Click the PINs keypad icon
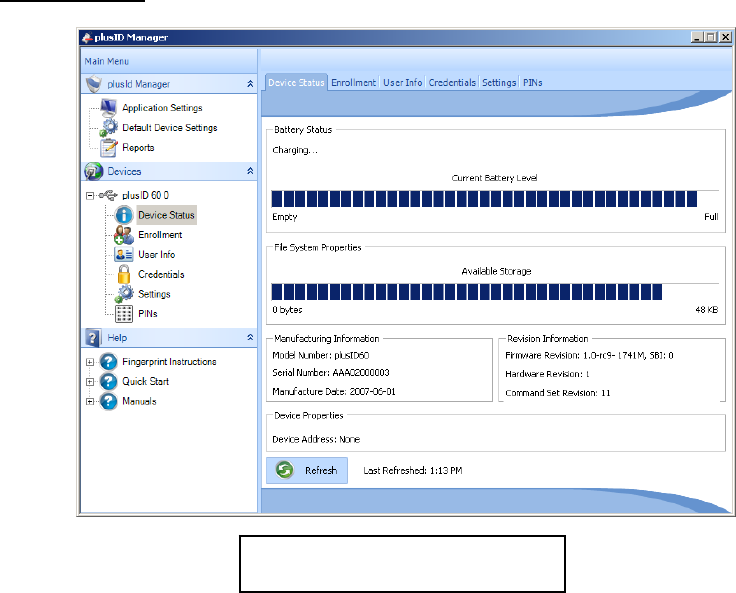This screenshot has height=593, width=736. coord(124,314)
